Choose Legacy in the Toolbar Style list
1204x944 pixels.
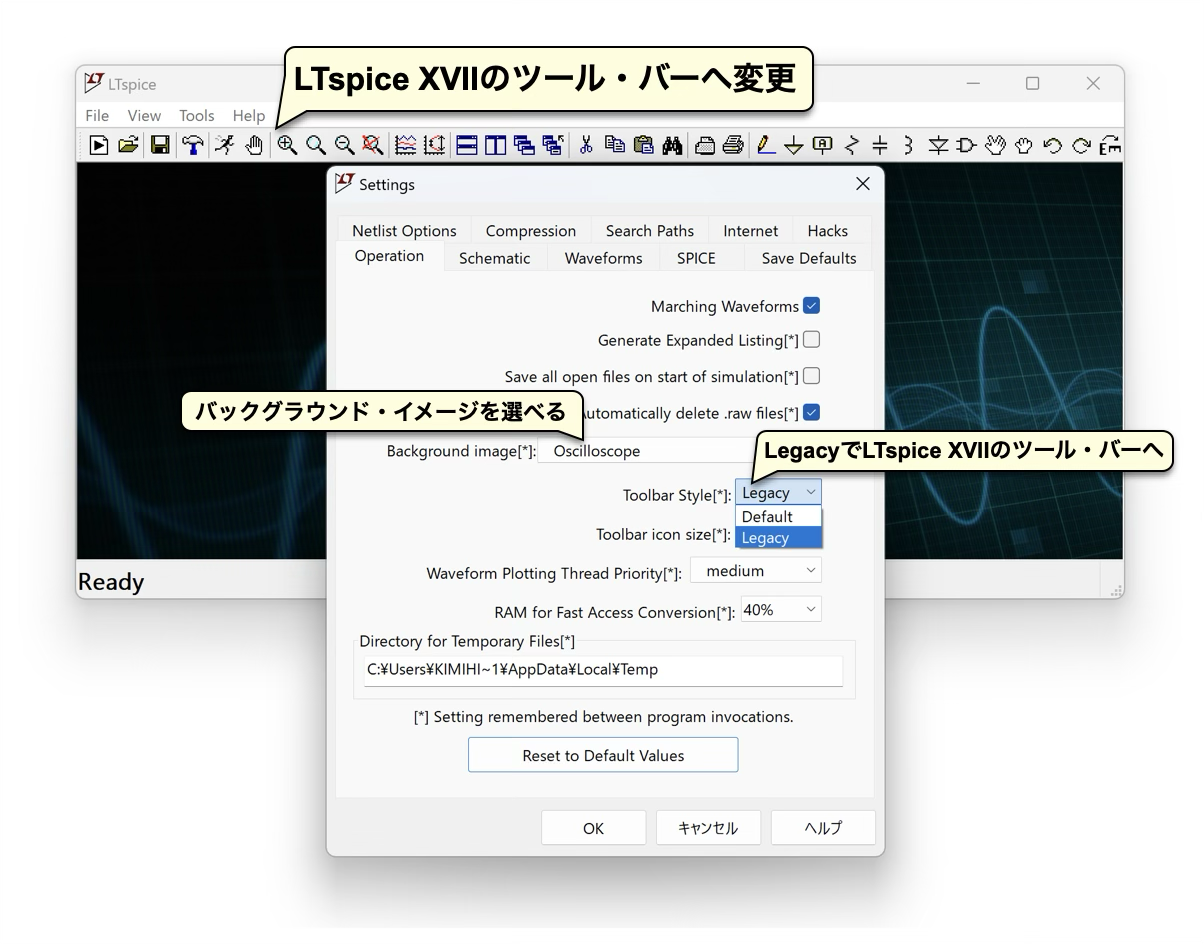coord(779,538)
